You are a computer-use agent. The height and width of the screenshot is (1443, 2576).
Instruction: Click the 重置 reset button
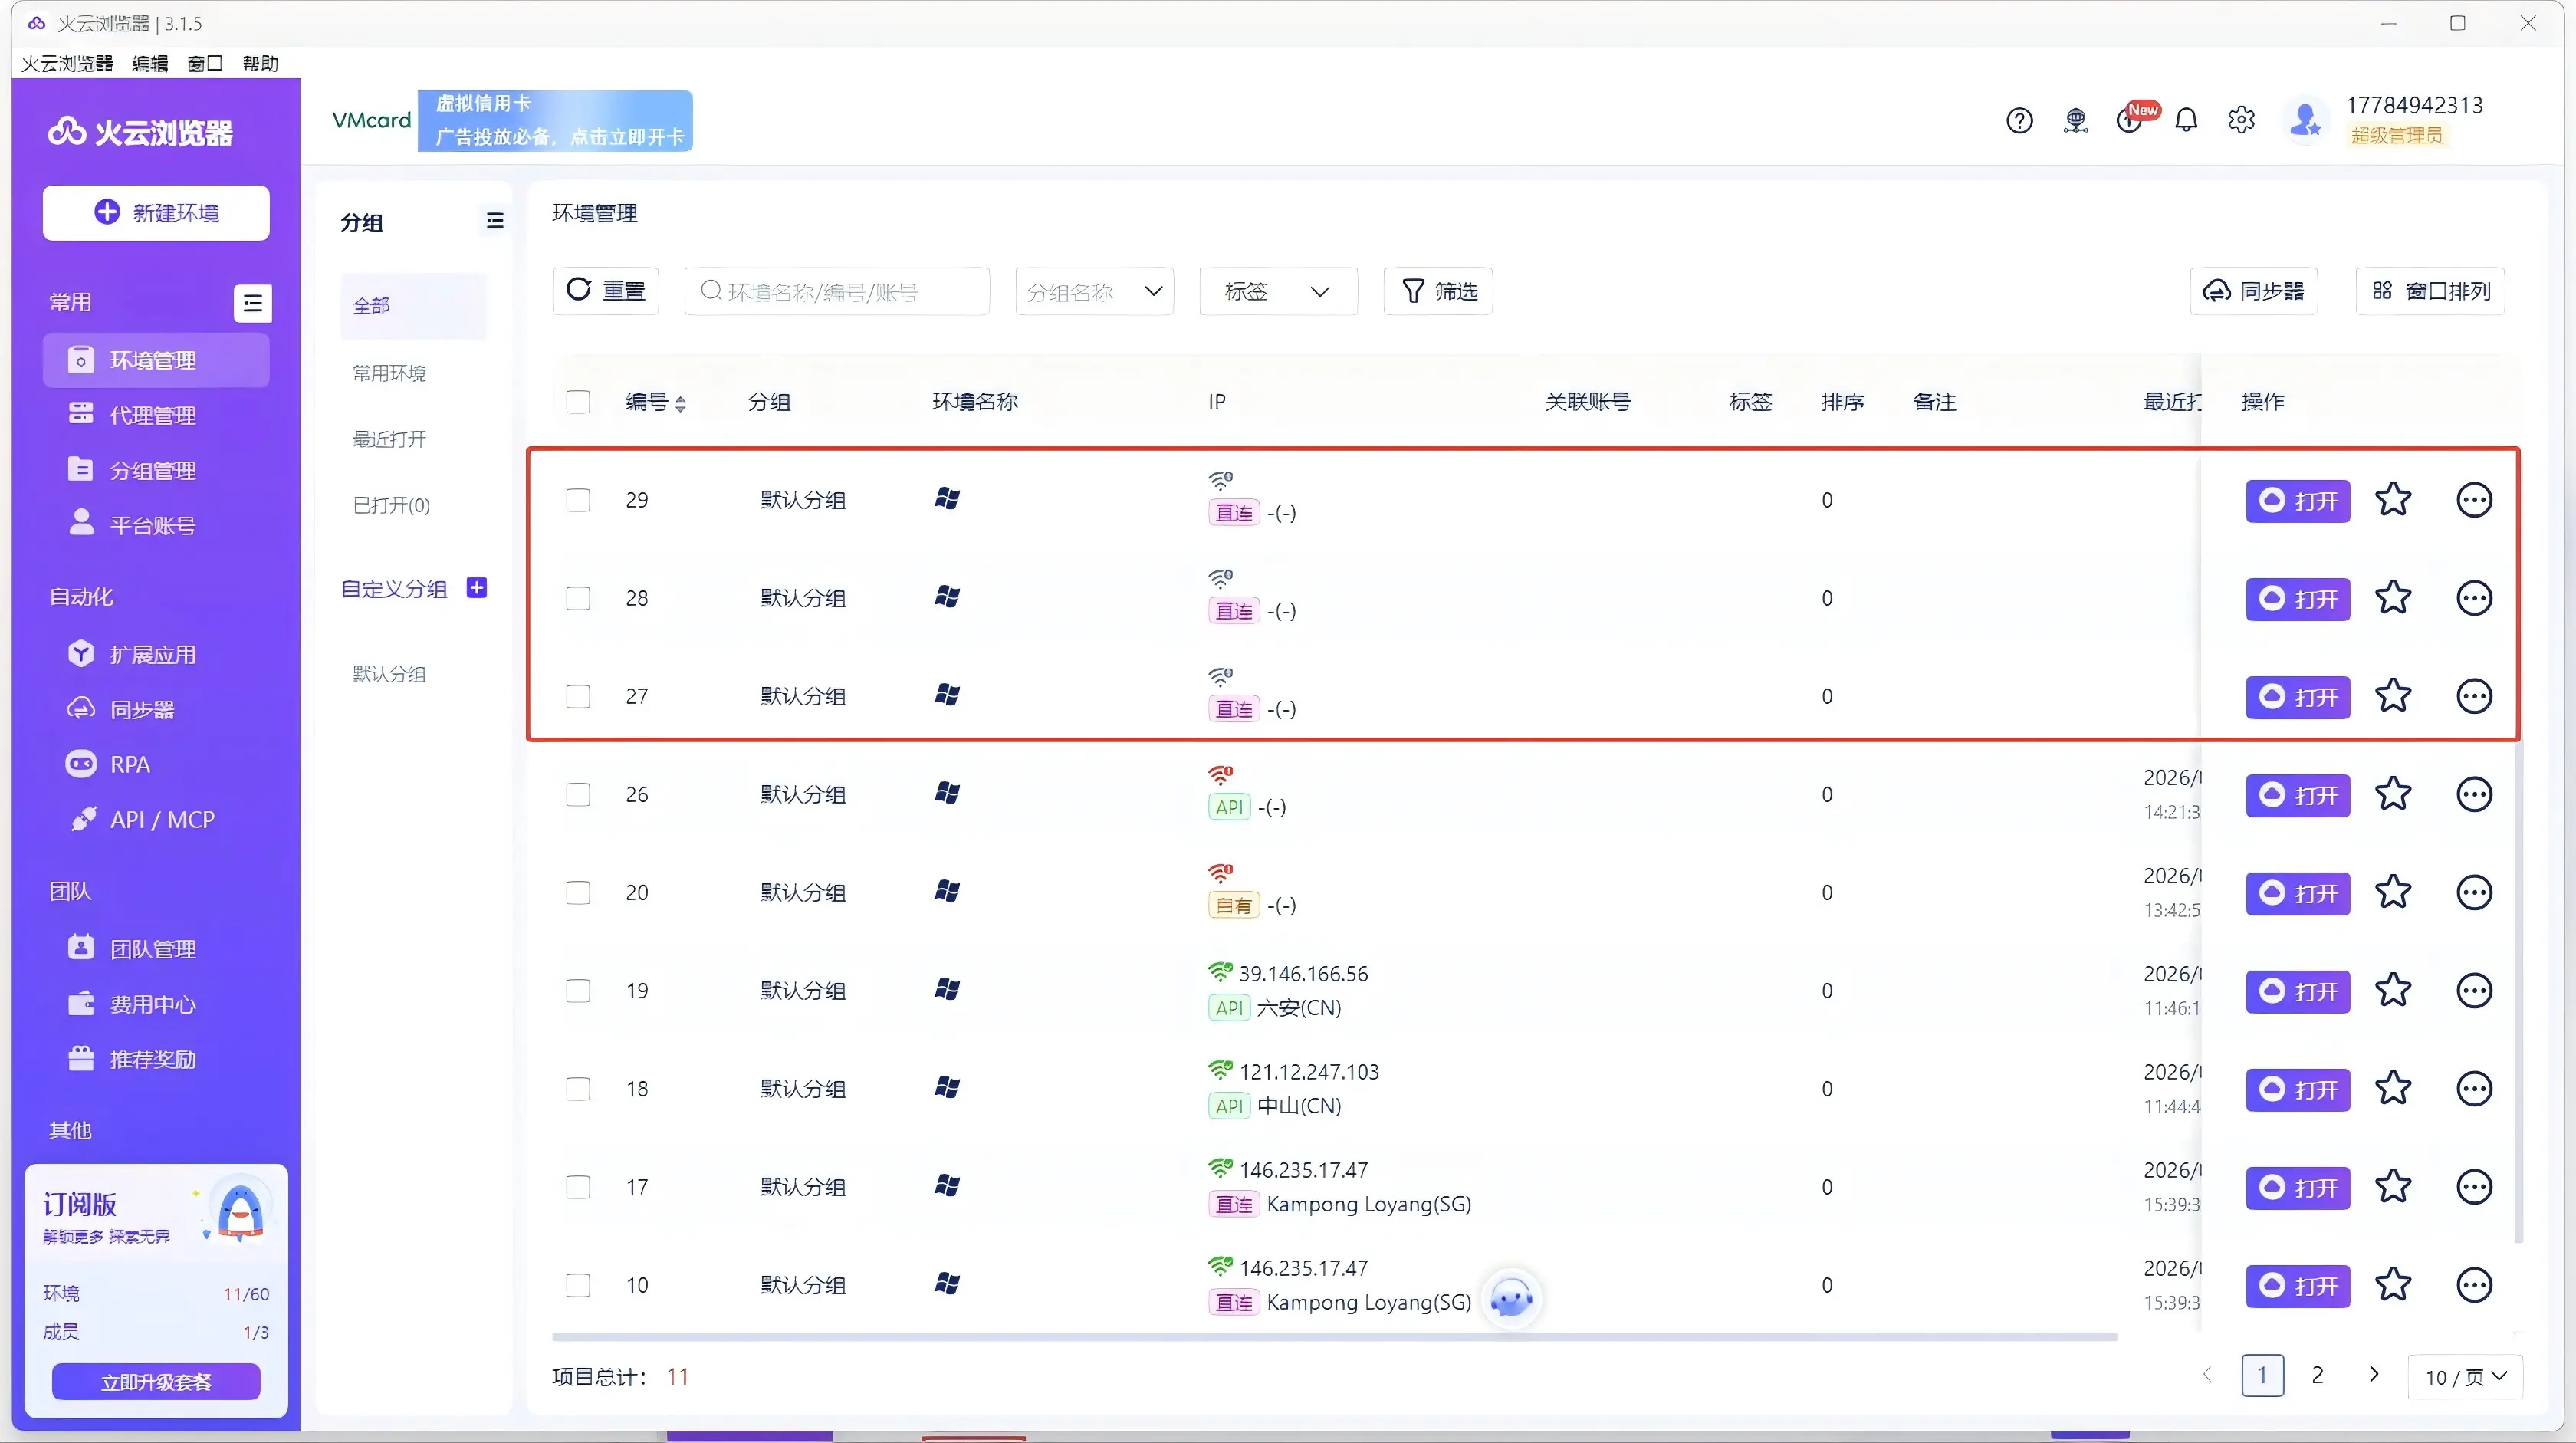[x=605, y=291]
